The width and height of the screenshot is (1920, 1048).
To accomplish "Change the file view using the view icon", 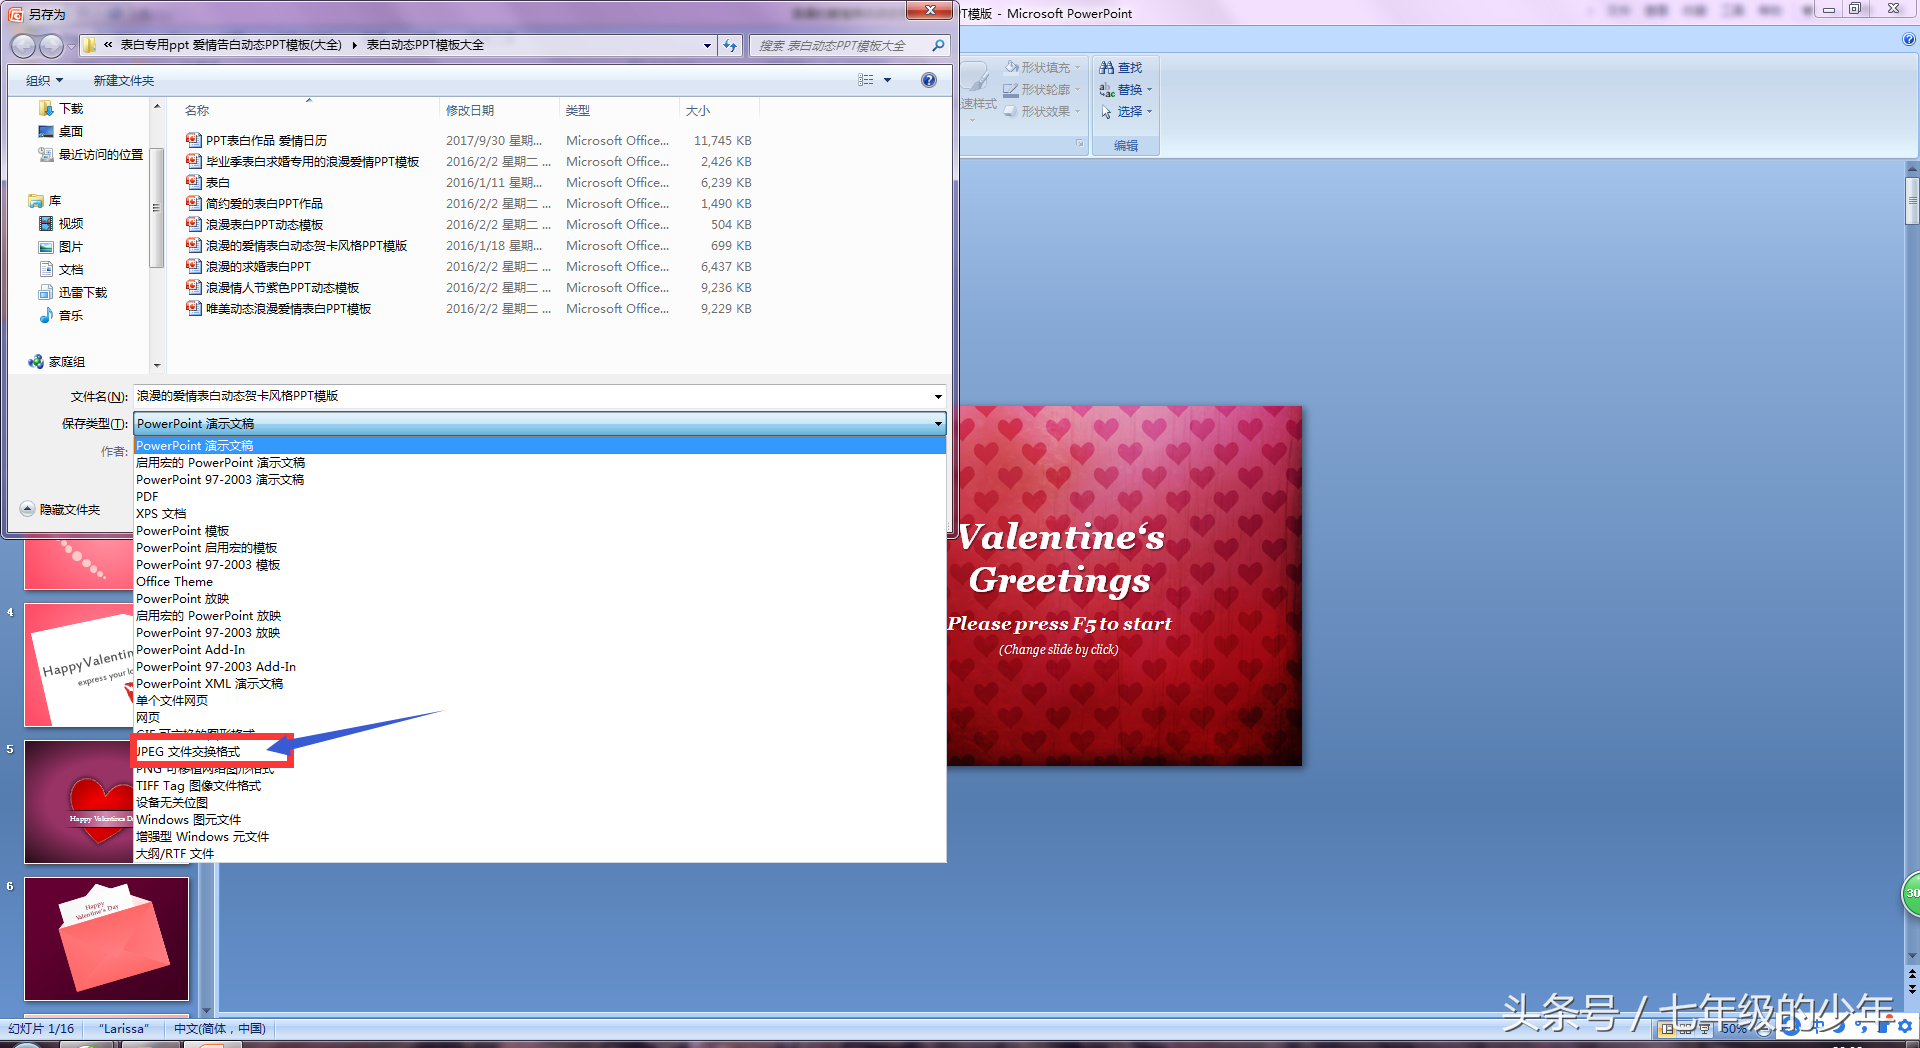I will click(866, 80).
